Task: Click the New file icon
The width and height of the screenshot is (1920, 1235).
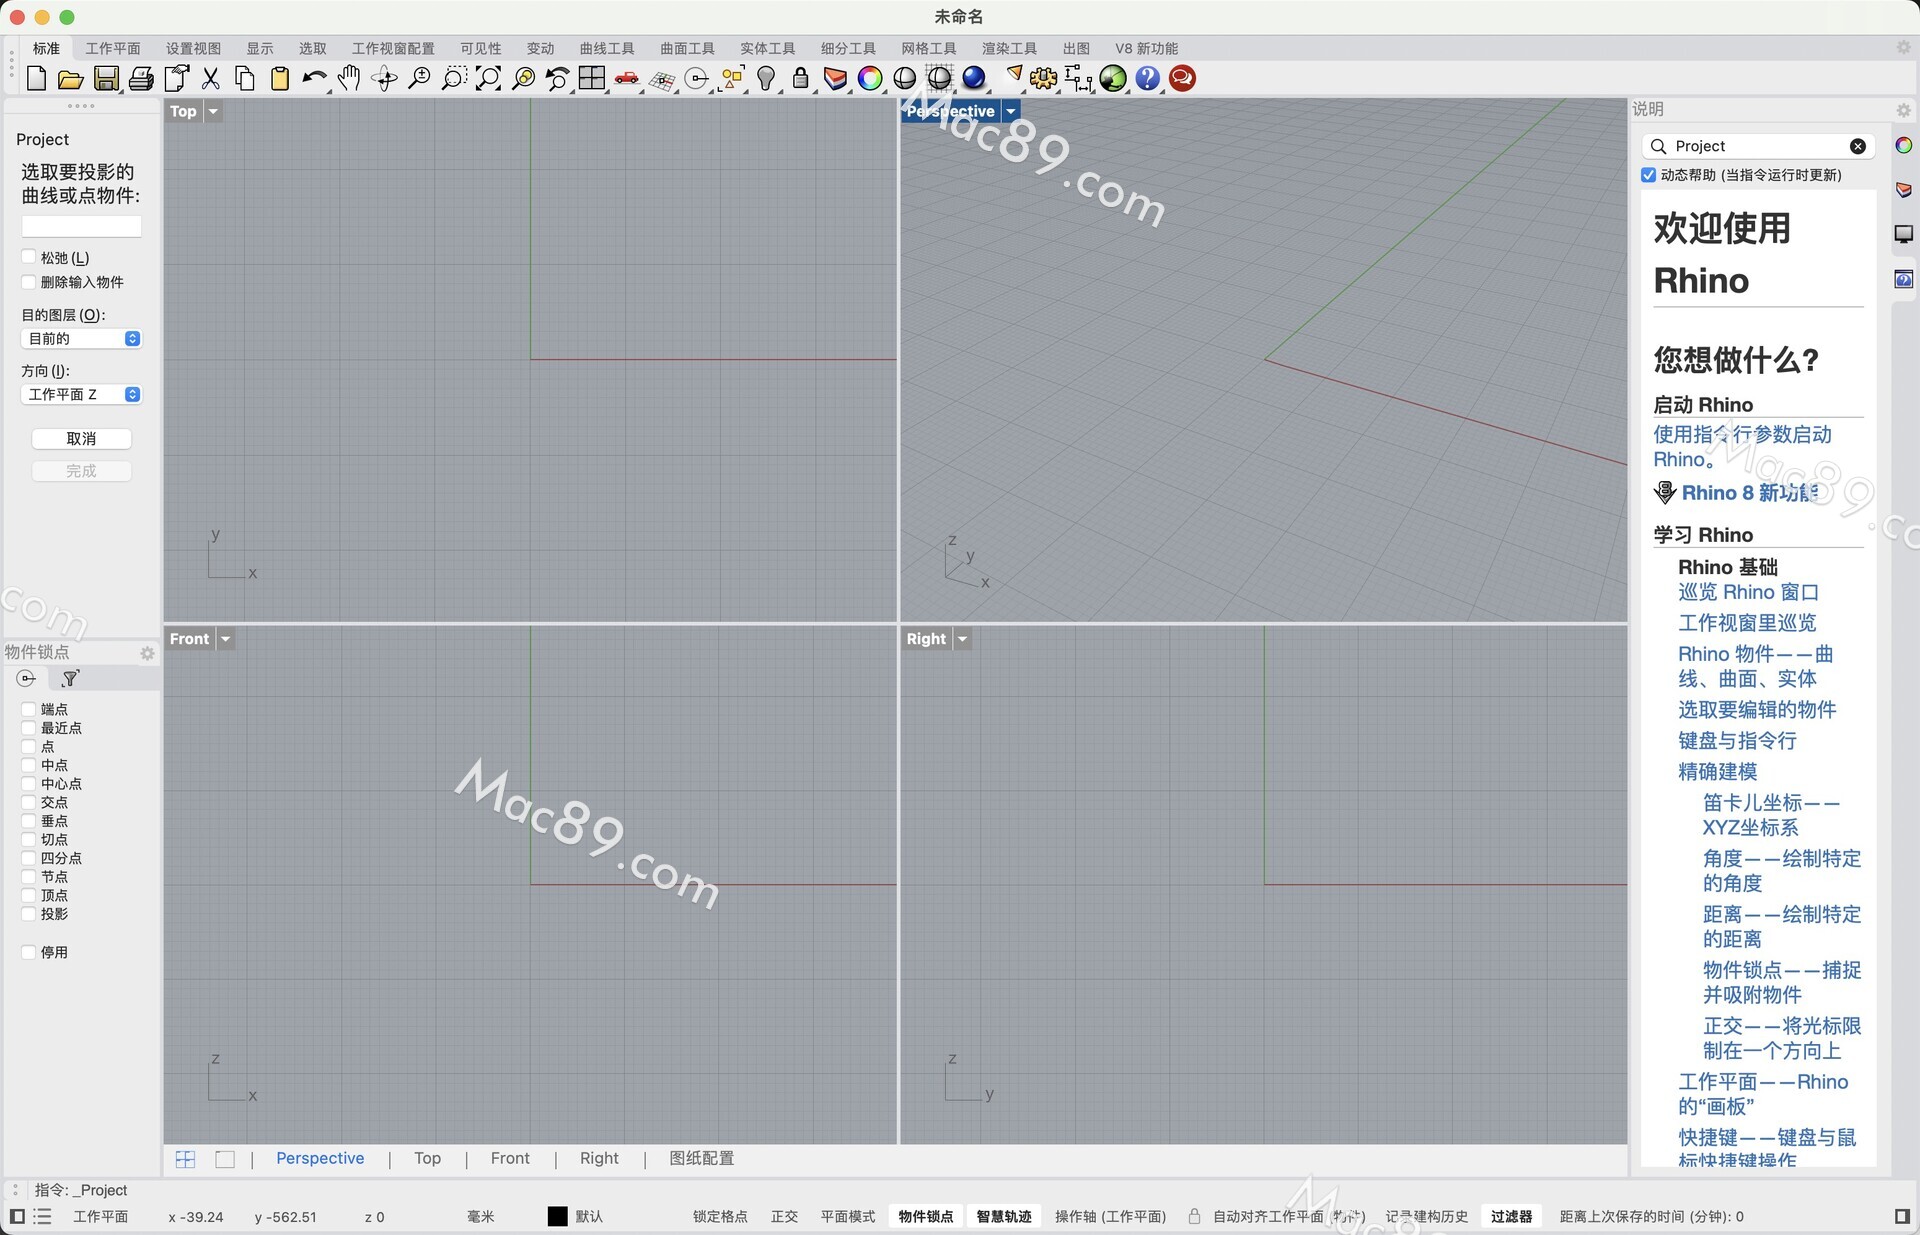Action: click(x=36, y=78)
